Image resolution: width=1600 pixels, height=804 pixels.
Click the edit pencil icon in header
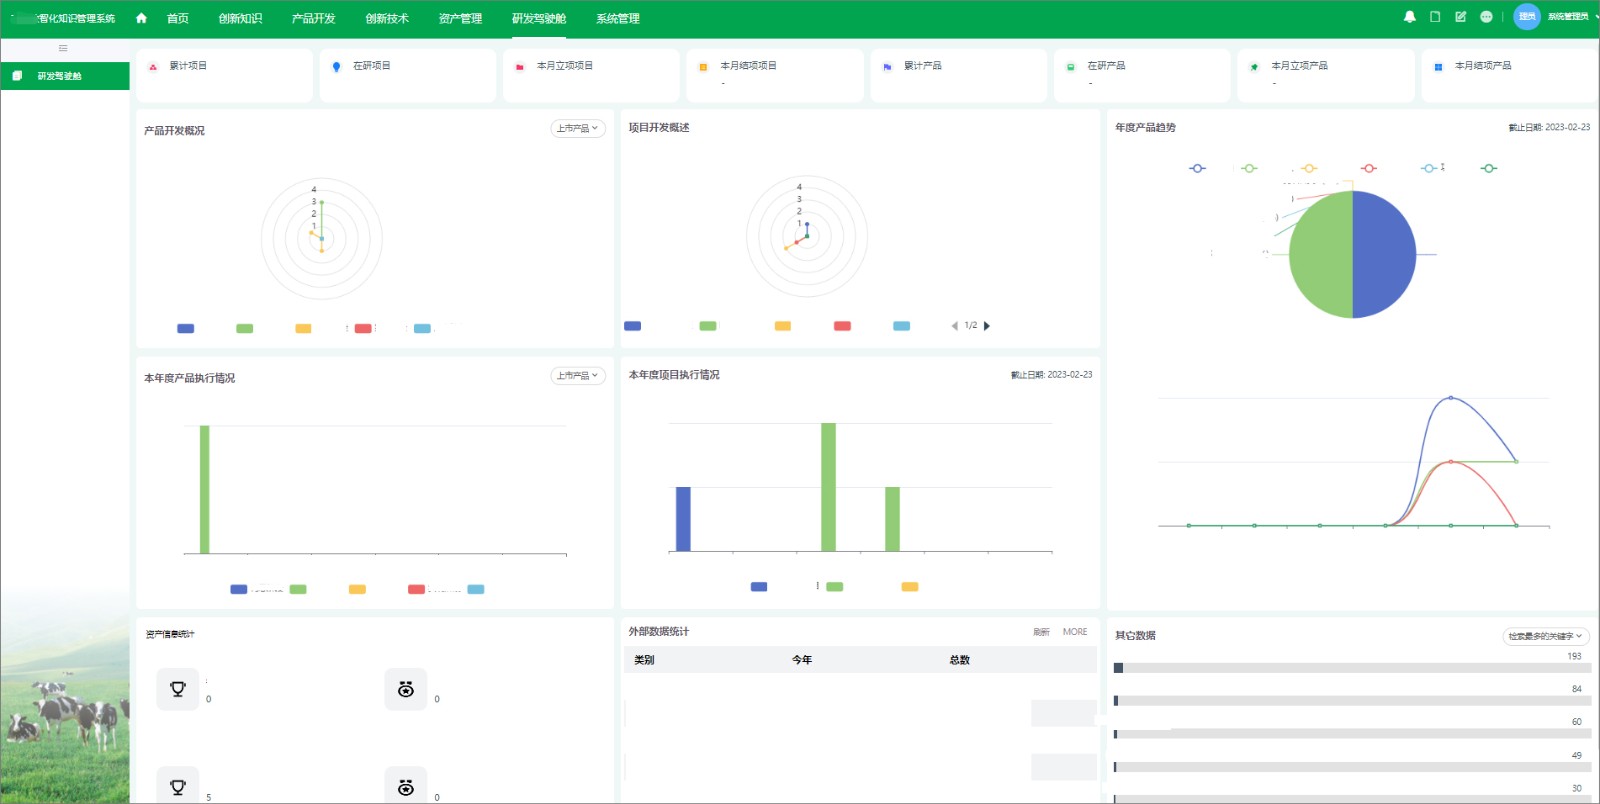1460,17
